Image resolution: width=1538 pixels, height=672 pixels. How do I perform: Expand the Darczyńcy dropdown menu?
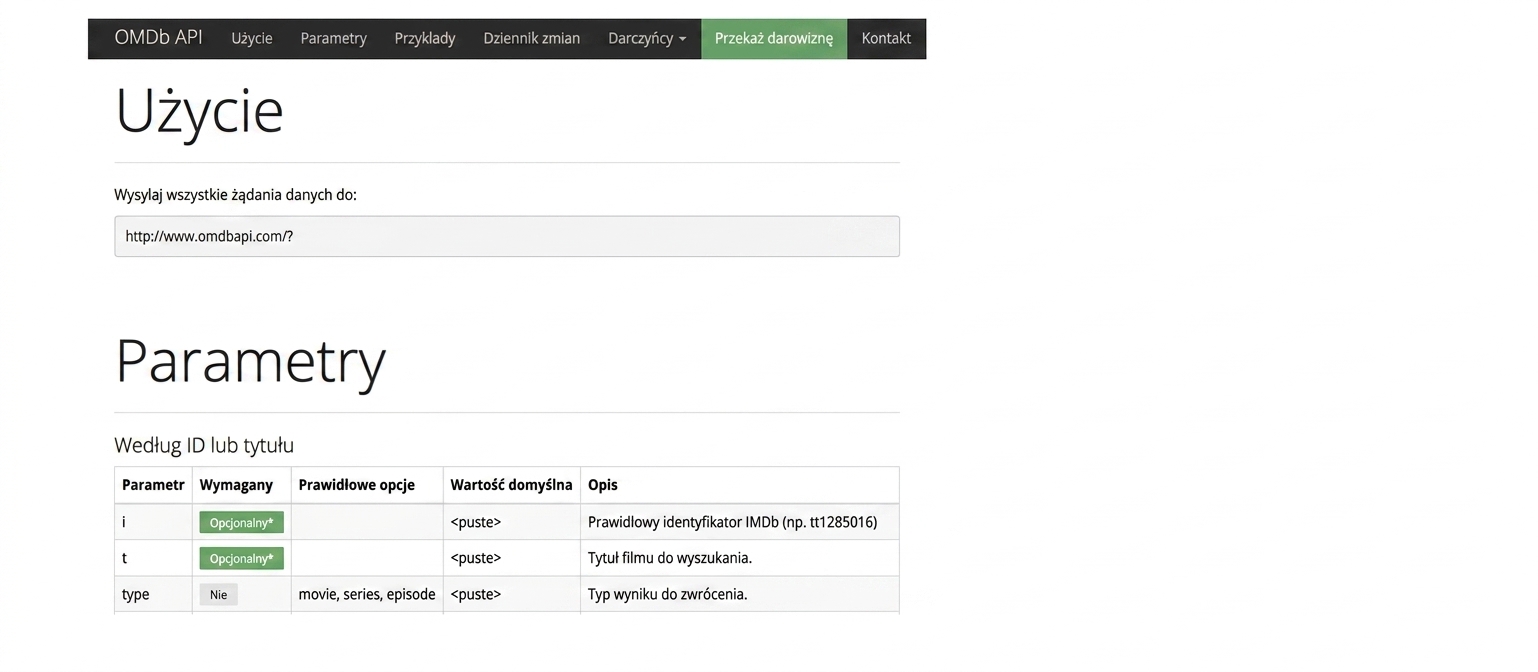click(647, 38)
